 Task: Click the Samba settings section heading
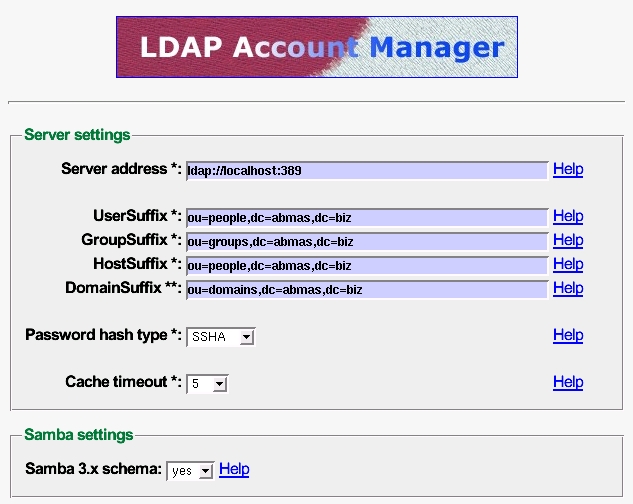pos(78,435)
